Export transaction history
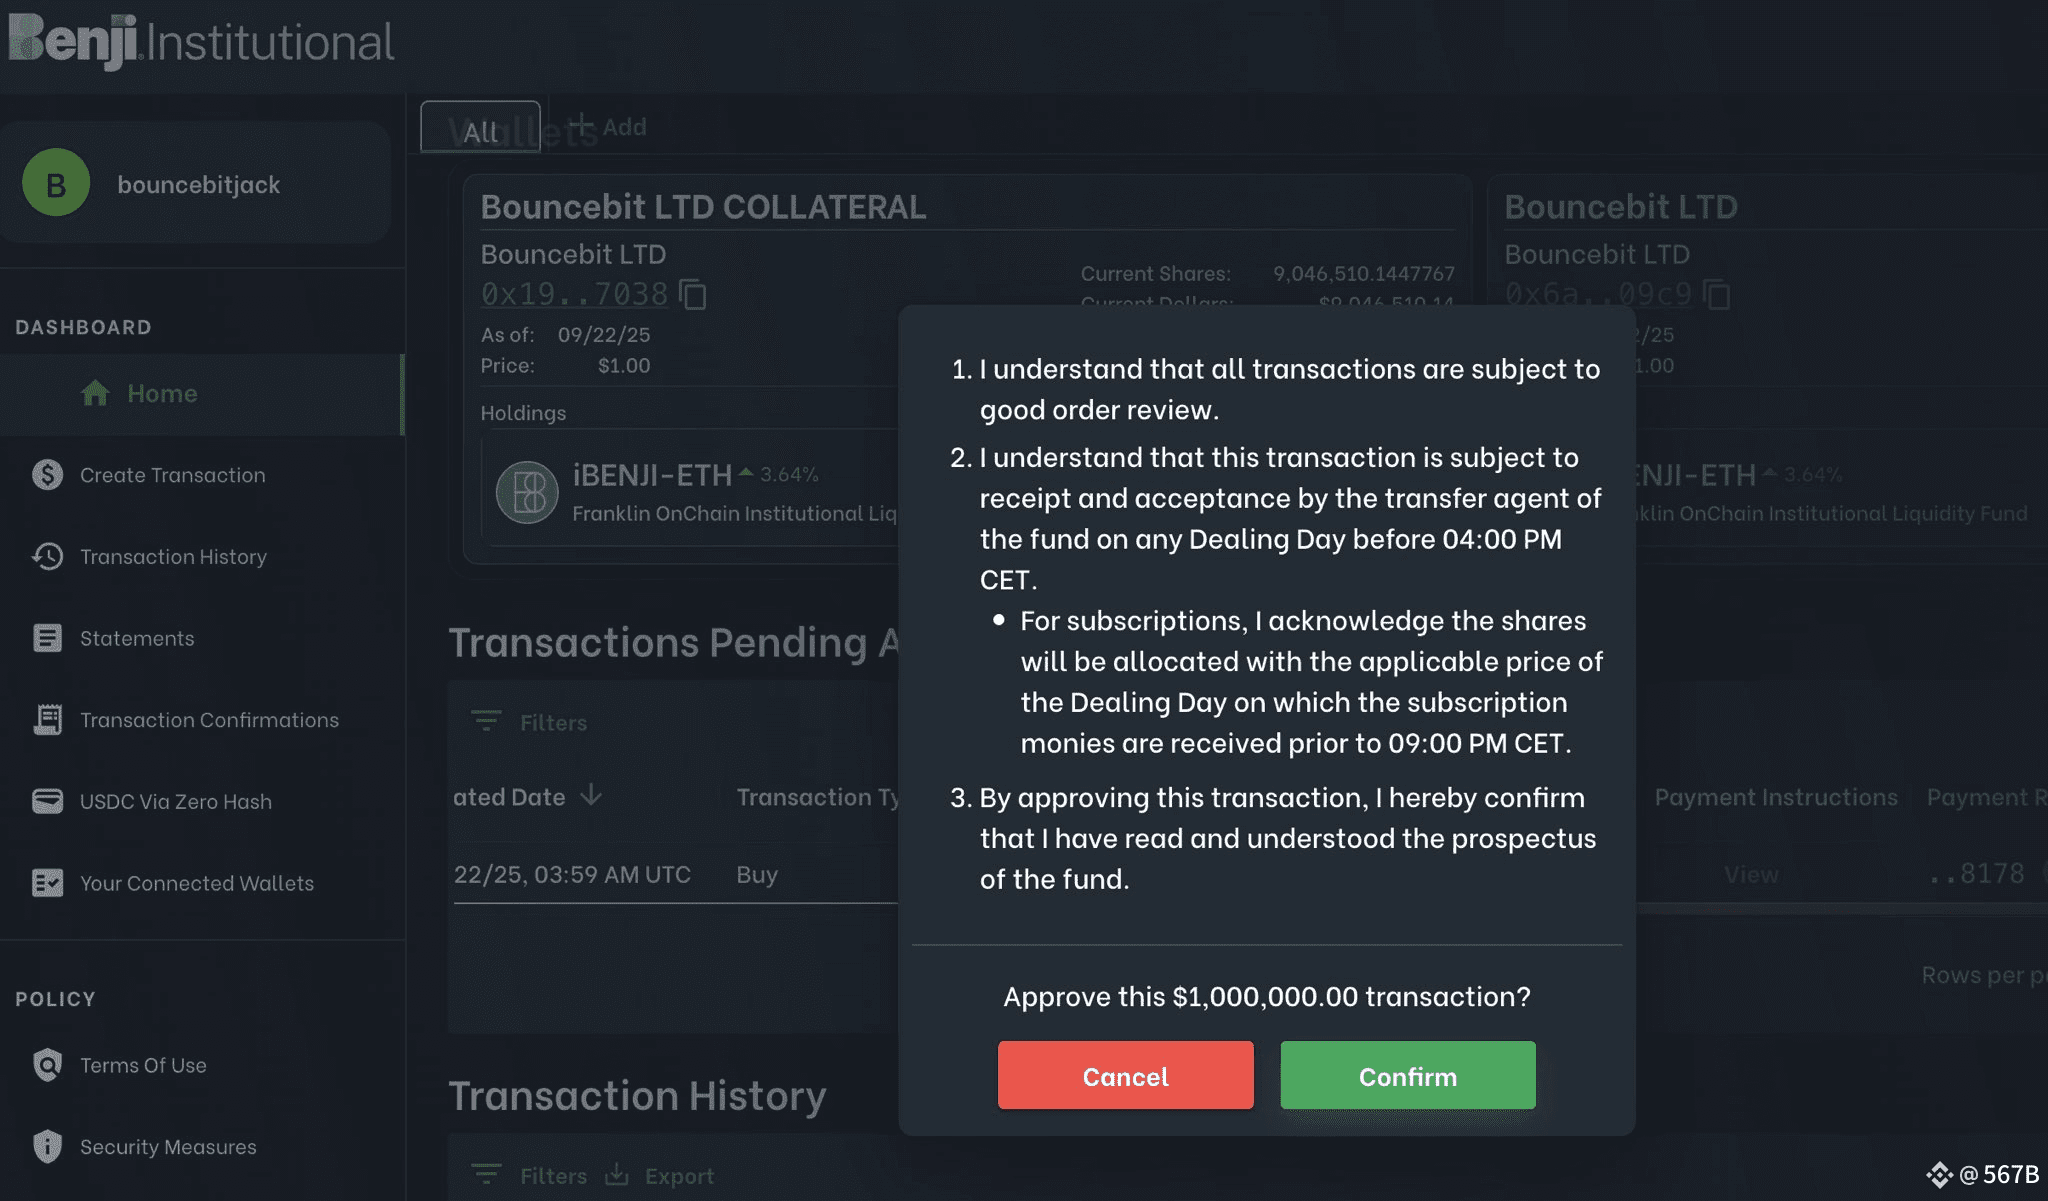Viewport: 2048px width, 1201px height. coord(660,1175)
